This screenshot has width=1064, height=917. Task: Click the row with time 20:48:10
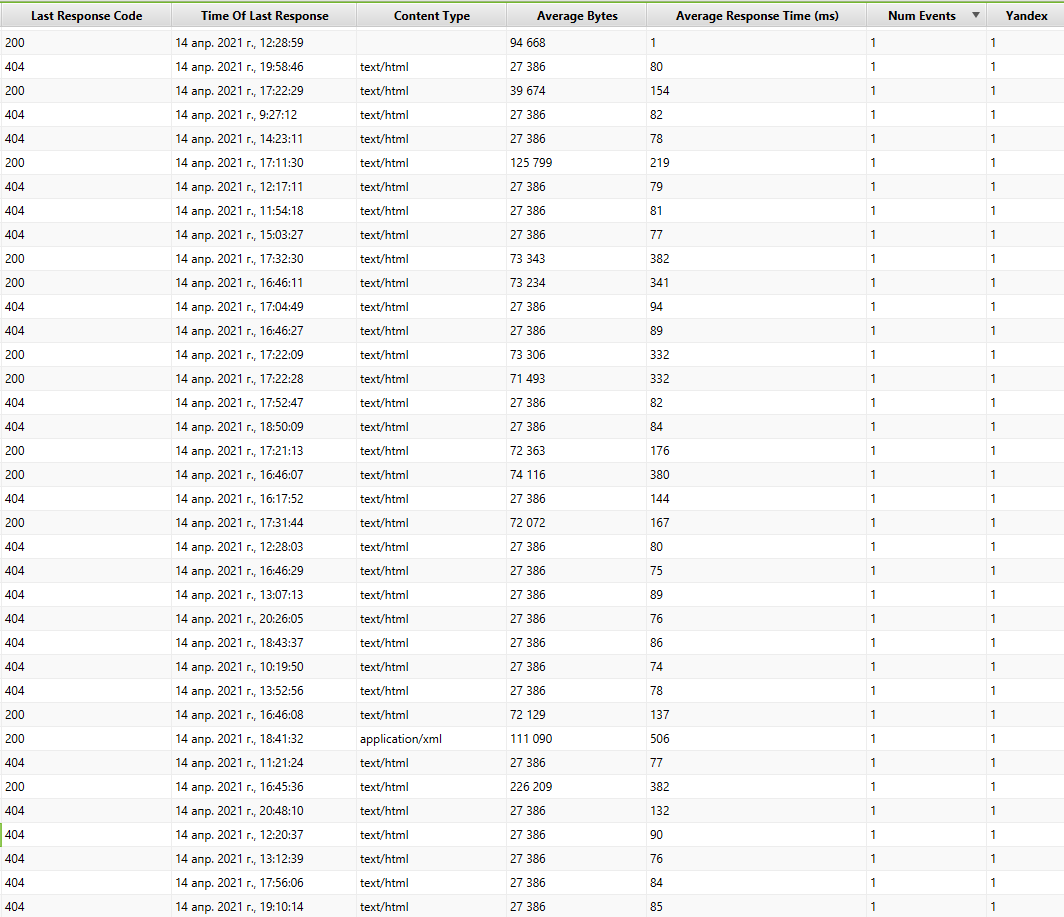pos(239,811)
